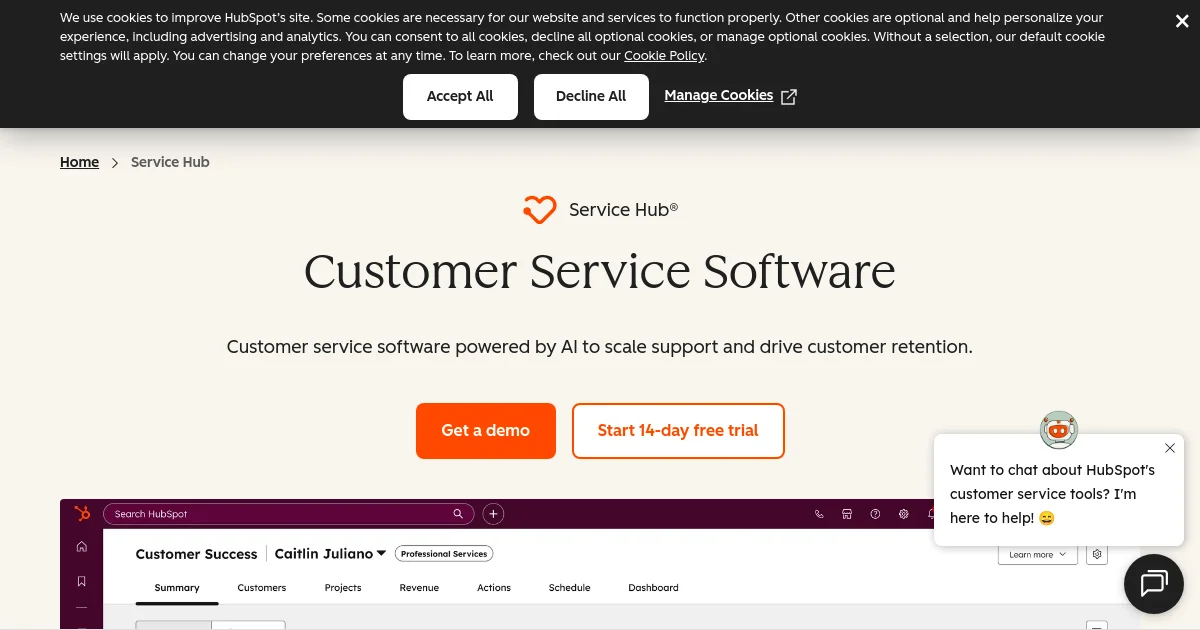Open the Dashboard tab
This screenshot has width=1200, height=630.
tap(653, 588)
